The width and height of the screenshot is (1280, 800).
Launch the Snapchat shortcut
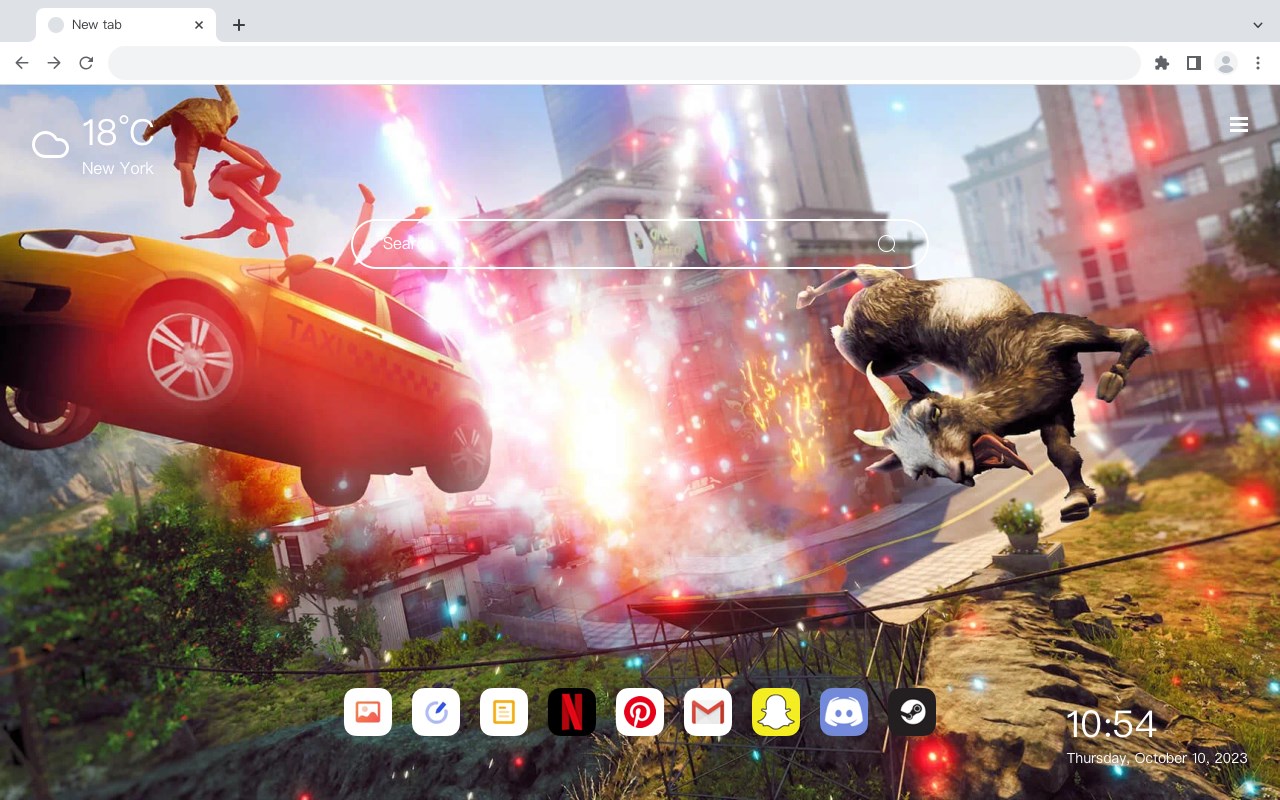click(x=776, y=712)
